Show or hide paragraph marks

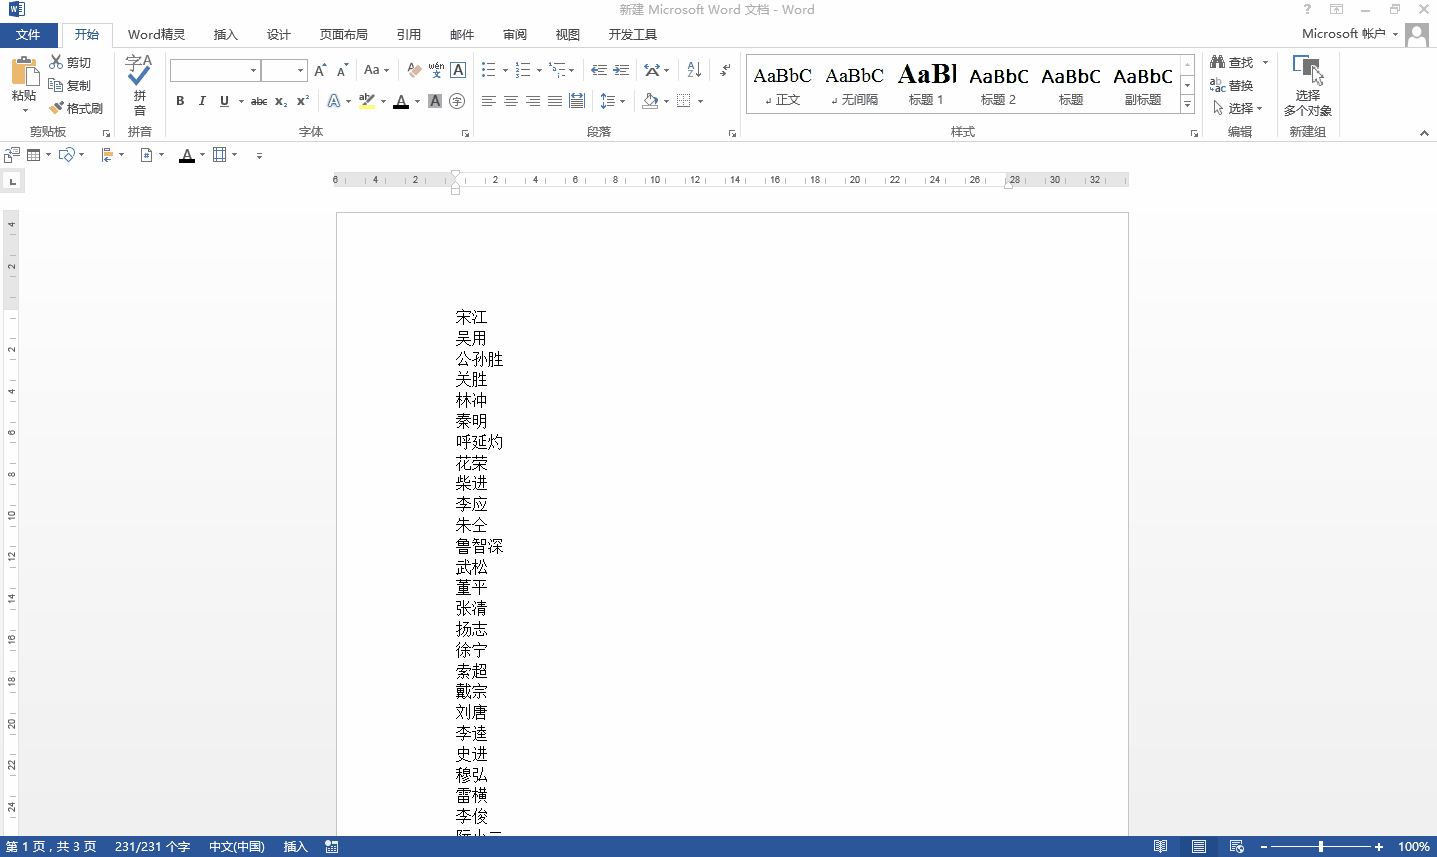[x=725, y=70]
